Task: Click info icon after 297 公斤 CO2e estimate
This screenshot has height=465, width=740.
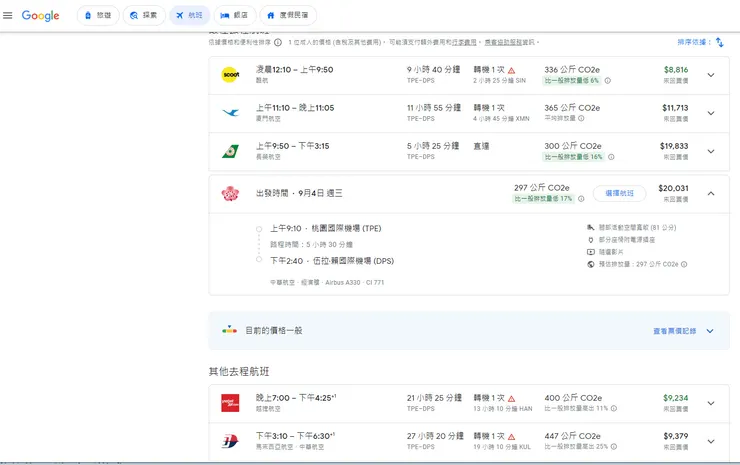Action: (684, 264)
